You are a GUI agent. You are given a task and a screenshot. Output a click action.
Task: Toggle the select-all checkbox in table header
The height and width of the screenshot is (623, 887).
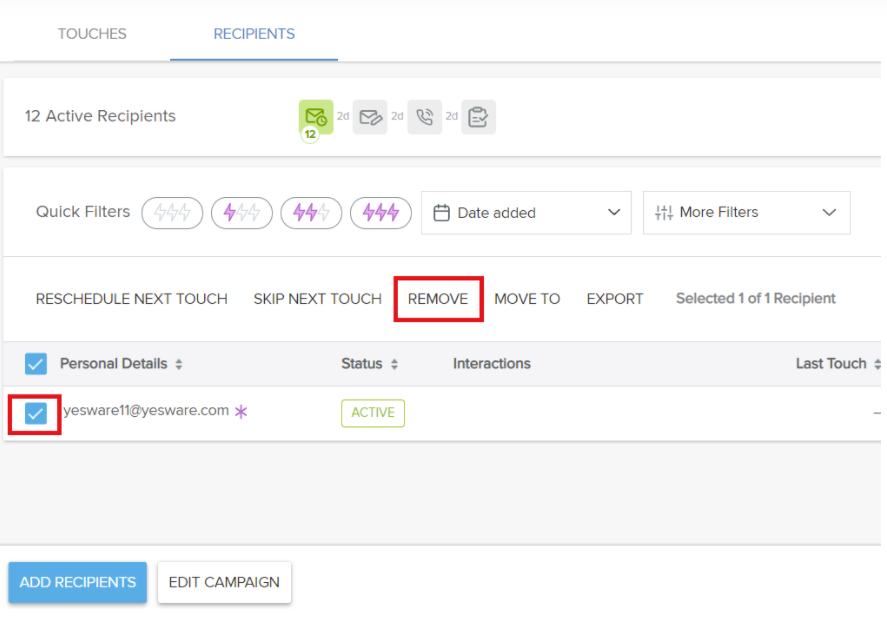36,364
